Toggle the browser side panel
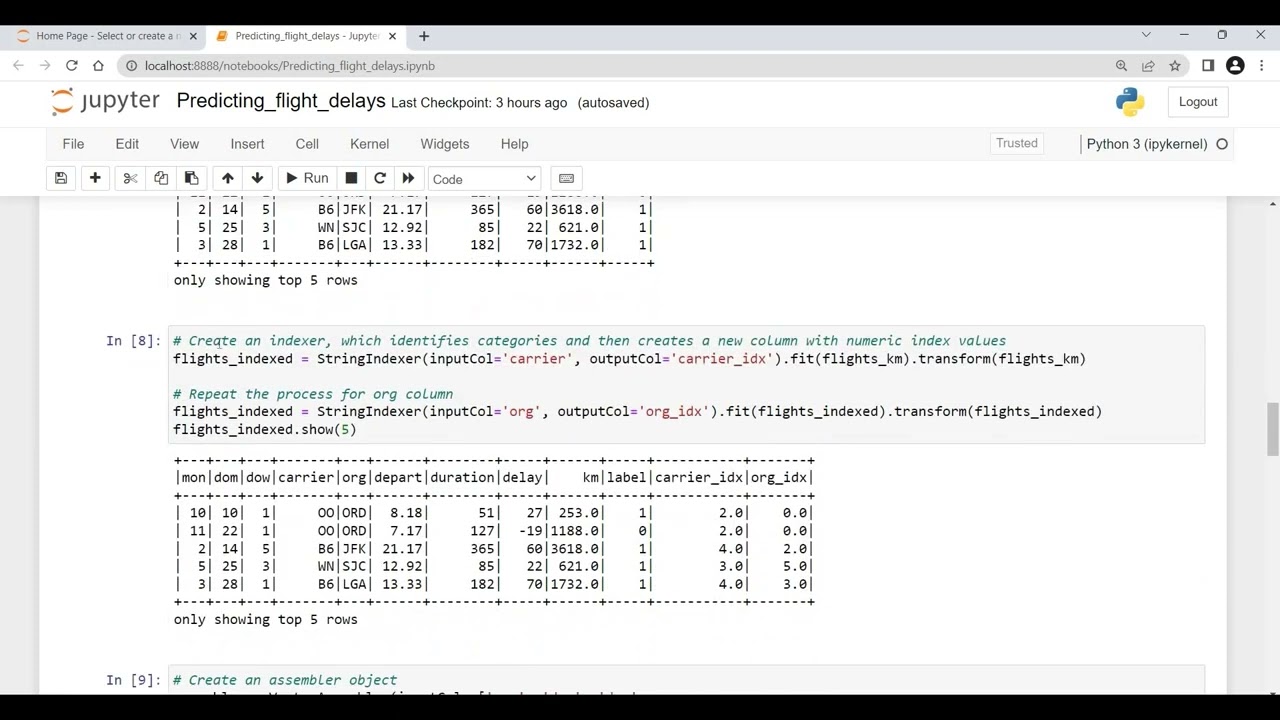1280x720 pixels. tap(1208, 66)
